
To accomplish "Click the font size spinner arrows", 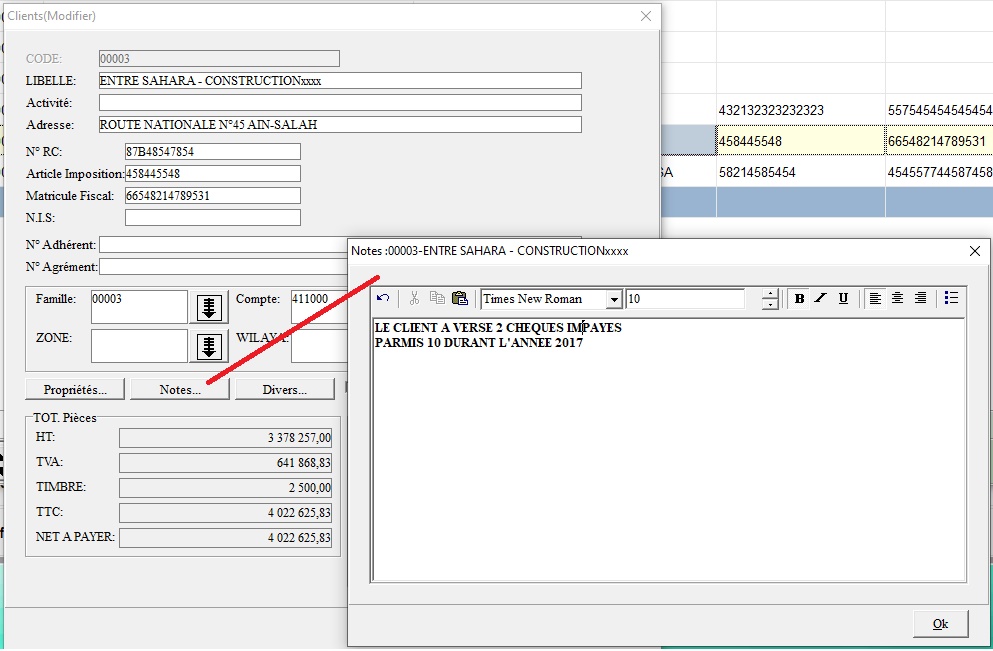I will [x=769, y=299].
